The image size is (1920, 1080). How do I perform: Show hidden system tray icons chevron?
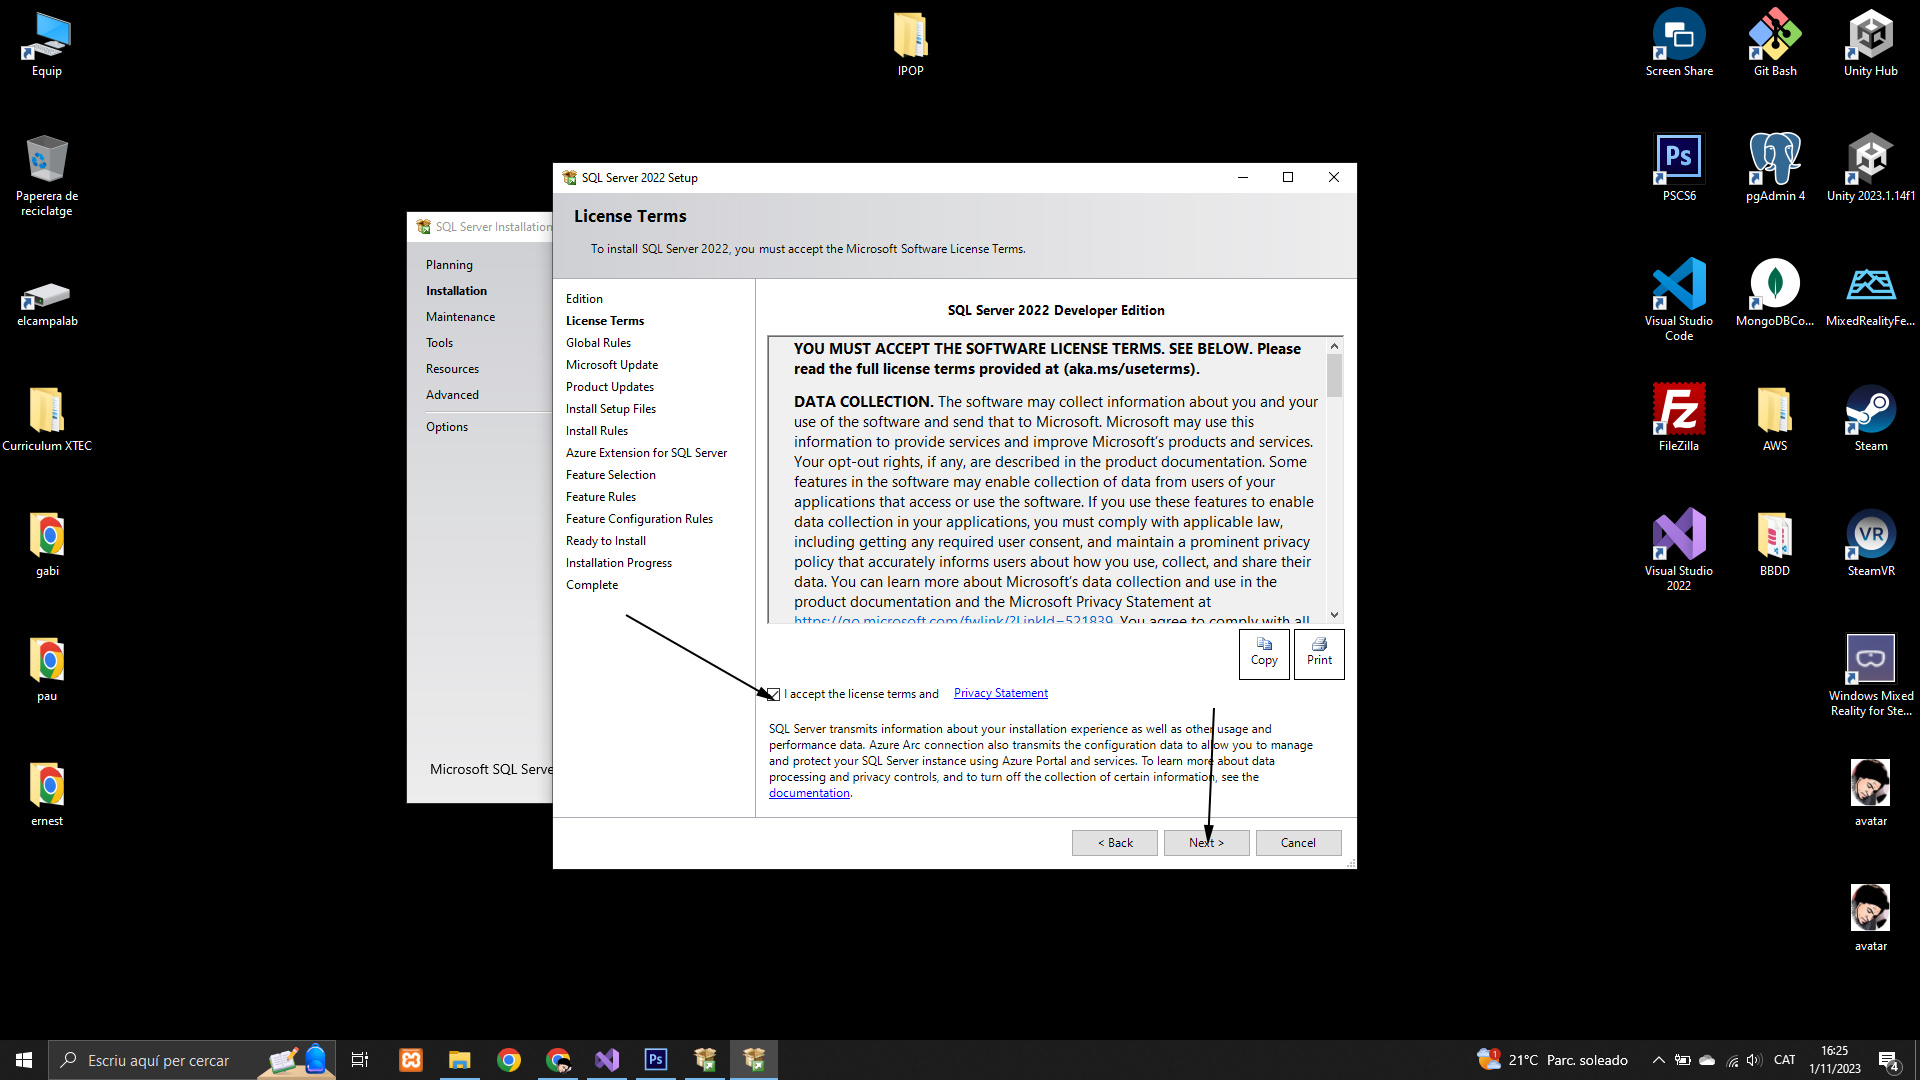tap(1658, 1060)
